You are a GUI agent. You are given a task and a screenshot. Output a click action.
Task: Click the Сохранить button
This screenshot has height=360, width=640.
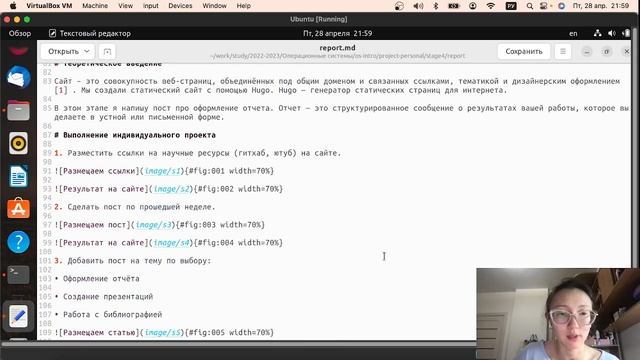524,51
